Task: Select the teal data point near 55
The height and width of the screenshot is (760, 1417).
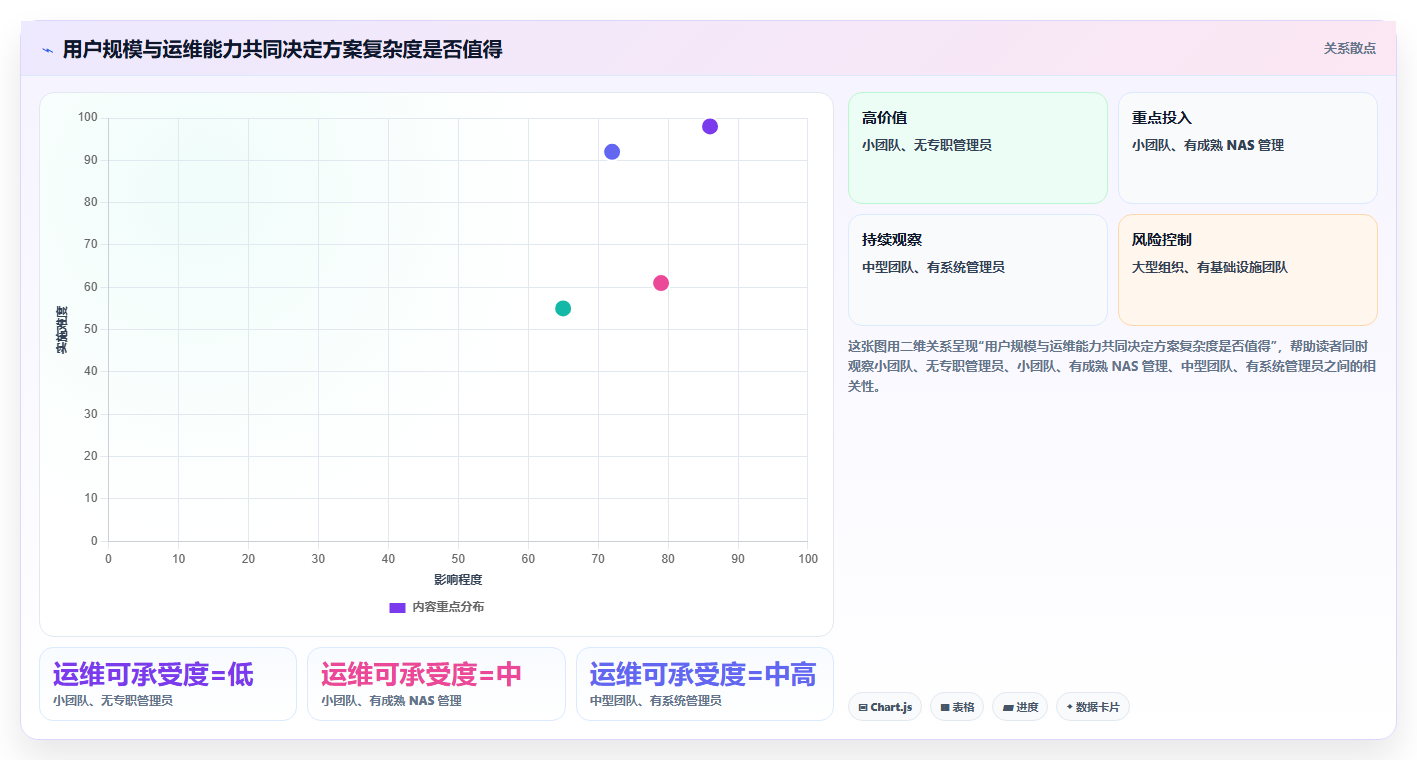Action: (563, 308)
